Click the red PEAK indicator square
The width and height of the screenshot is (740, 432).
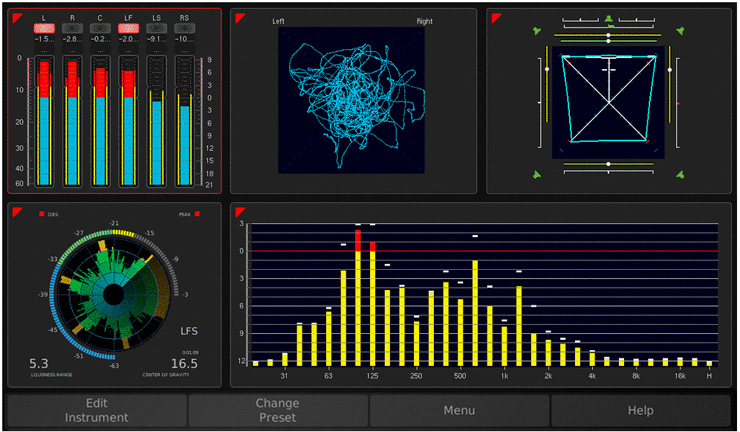point(197,214)
